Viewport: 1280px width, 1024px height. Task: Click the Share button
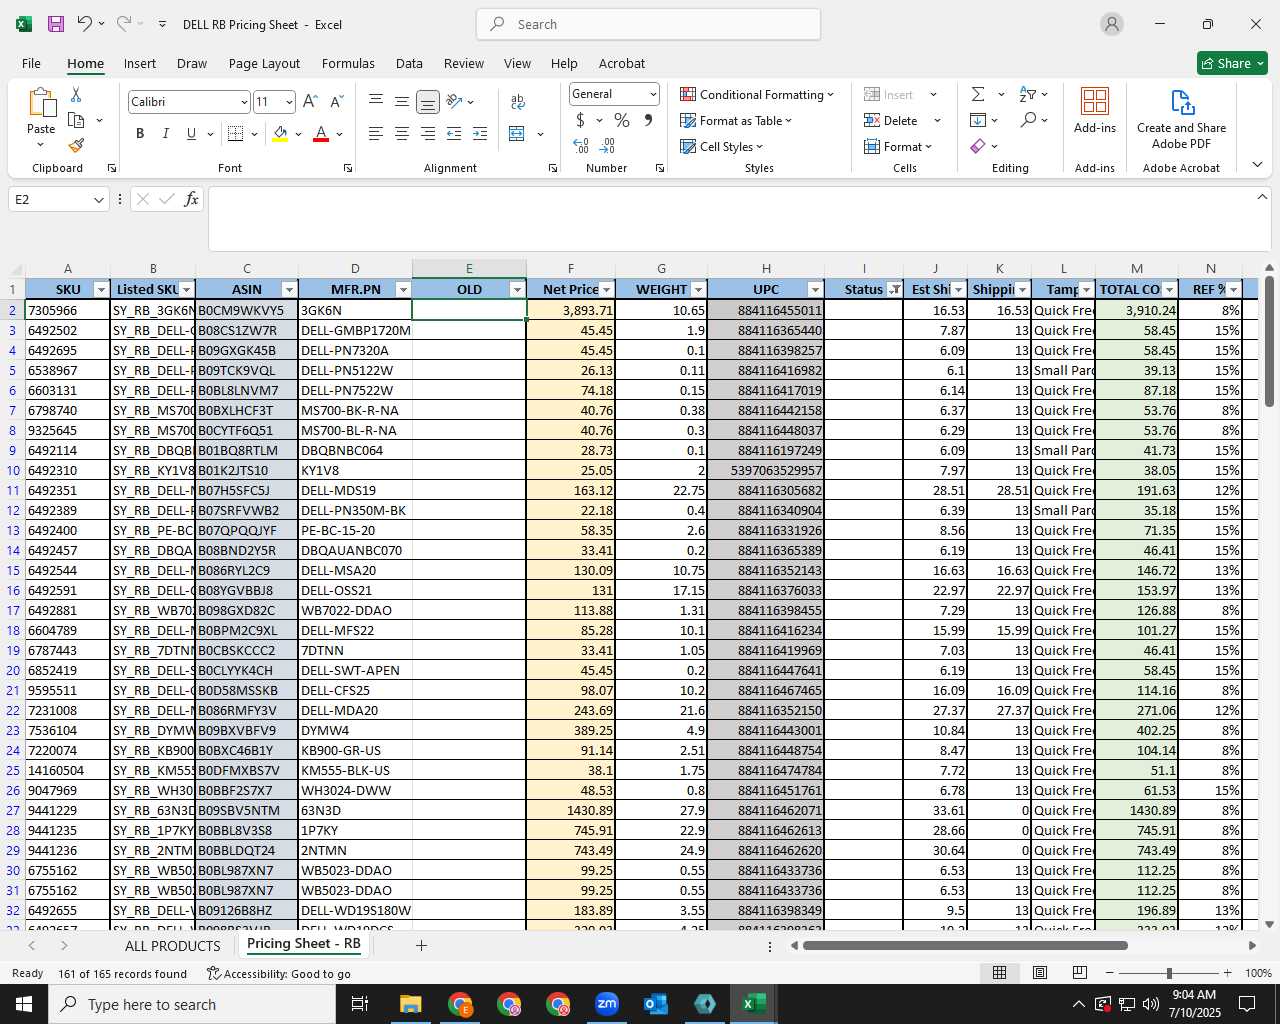point(1232,63)
